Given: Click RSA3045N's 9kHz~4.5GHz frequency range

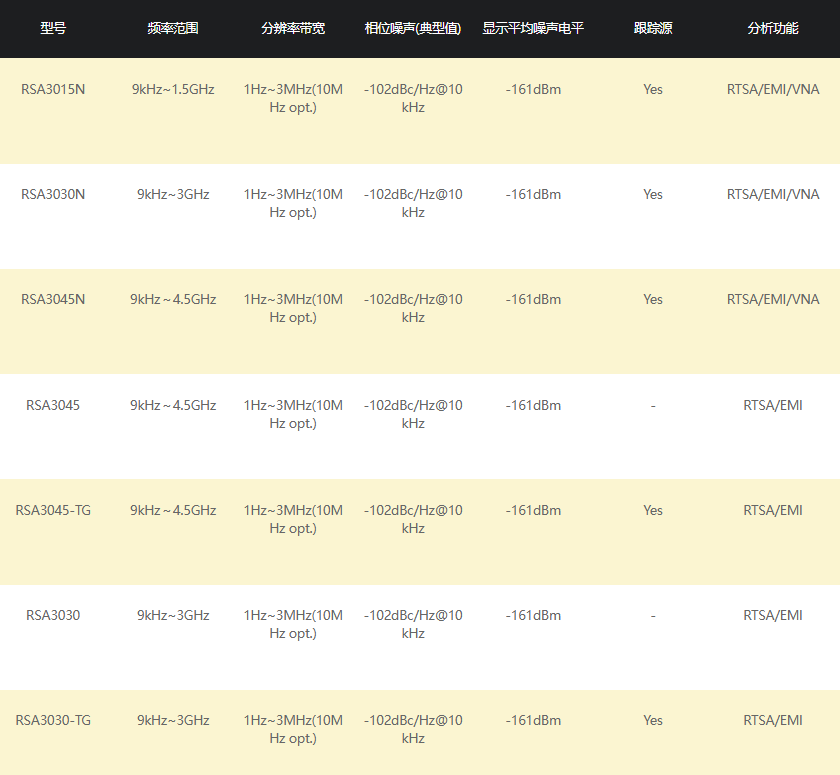Looking at the screenshot, I should tap(173, 299).
